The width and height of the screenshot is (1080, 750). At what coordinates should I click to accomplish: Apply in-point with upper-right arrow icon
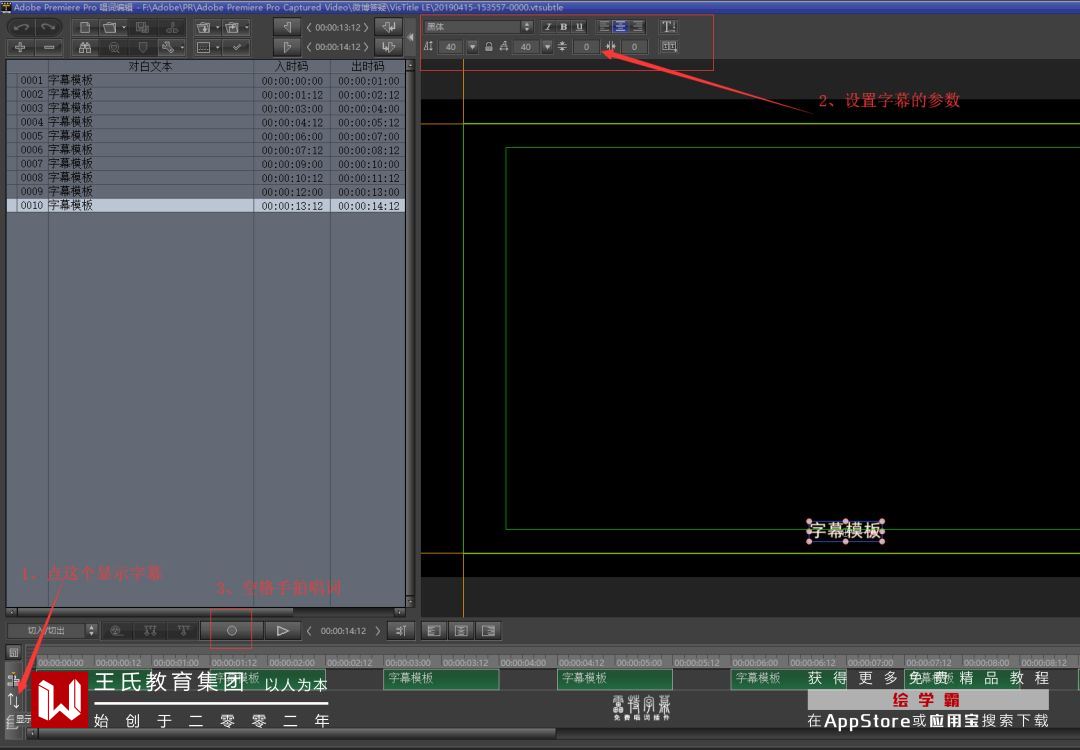click(388, 27)
